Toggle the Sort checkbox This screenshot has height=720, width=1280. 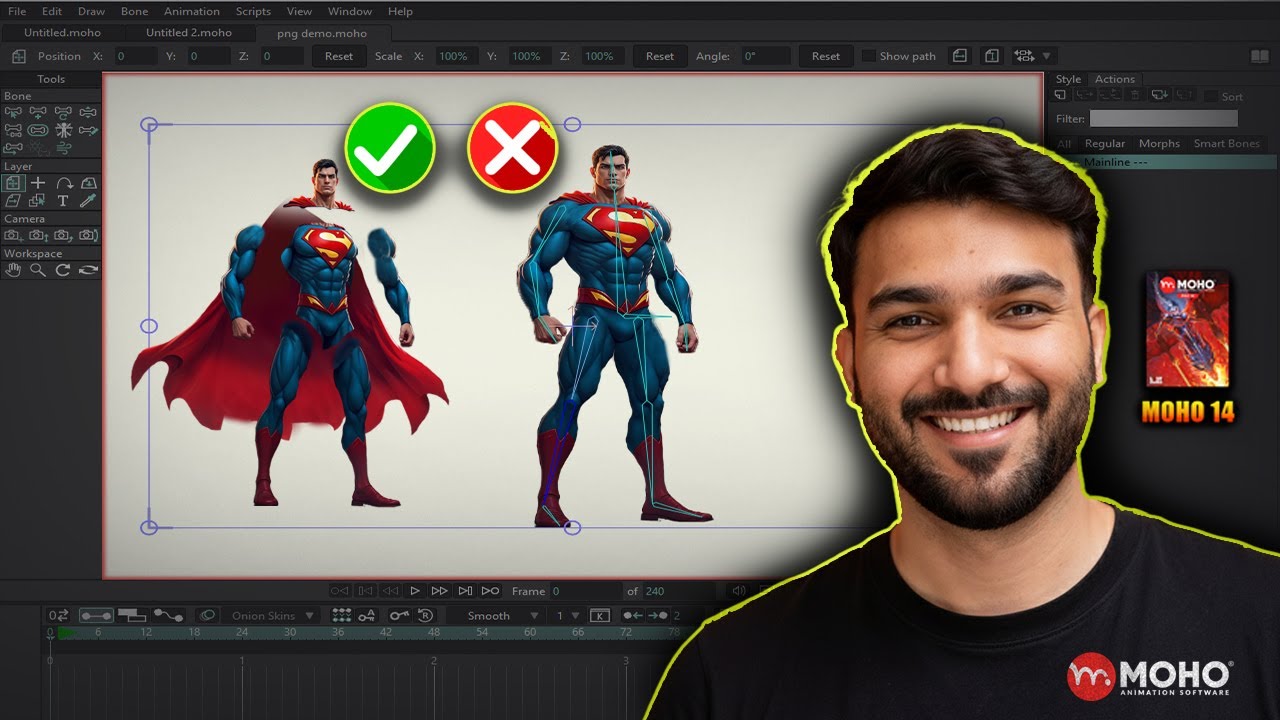click(x=1211, y=96)
